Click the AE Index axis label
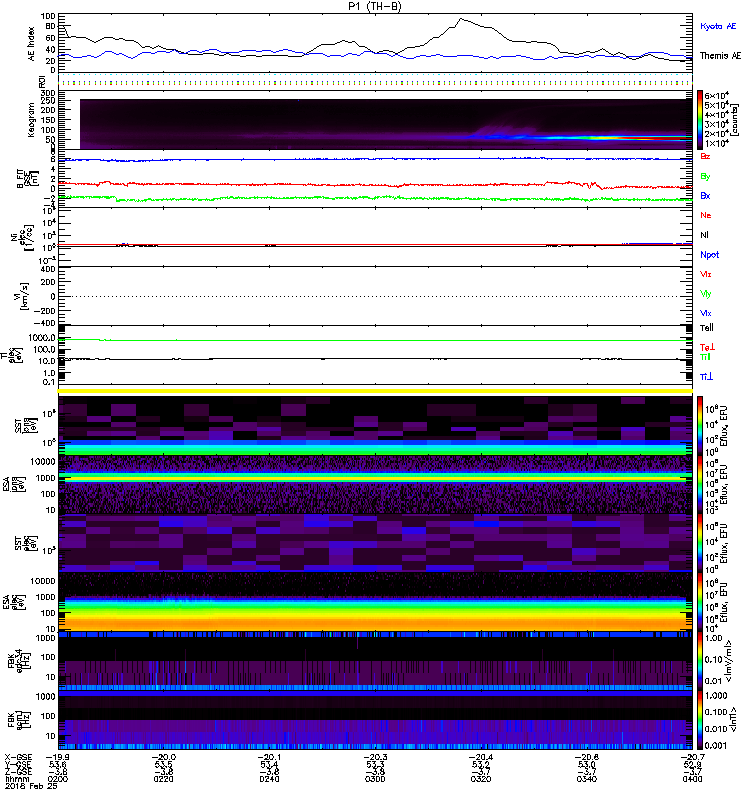Image resolution: width=750 pixels, height=800 pixels. (x=32, y=44)
